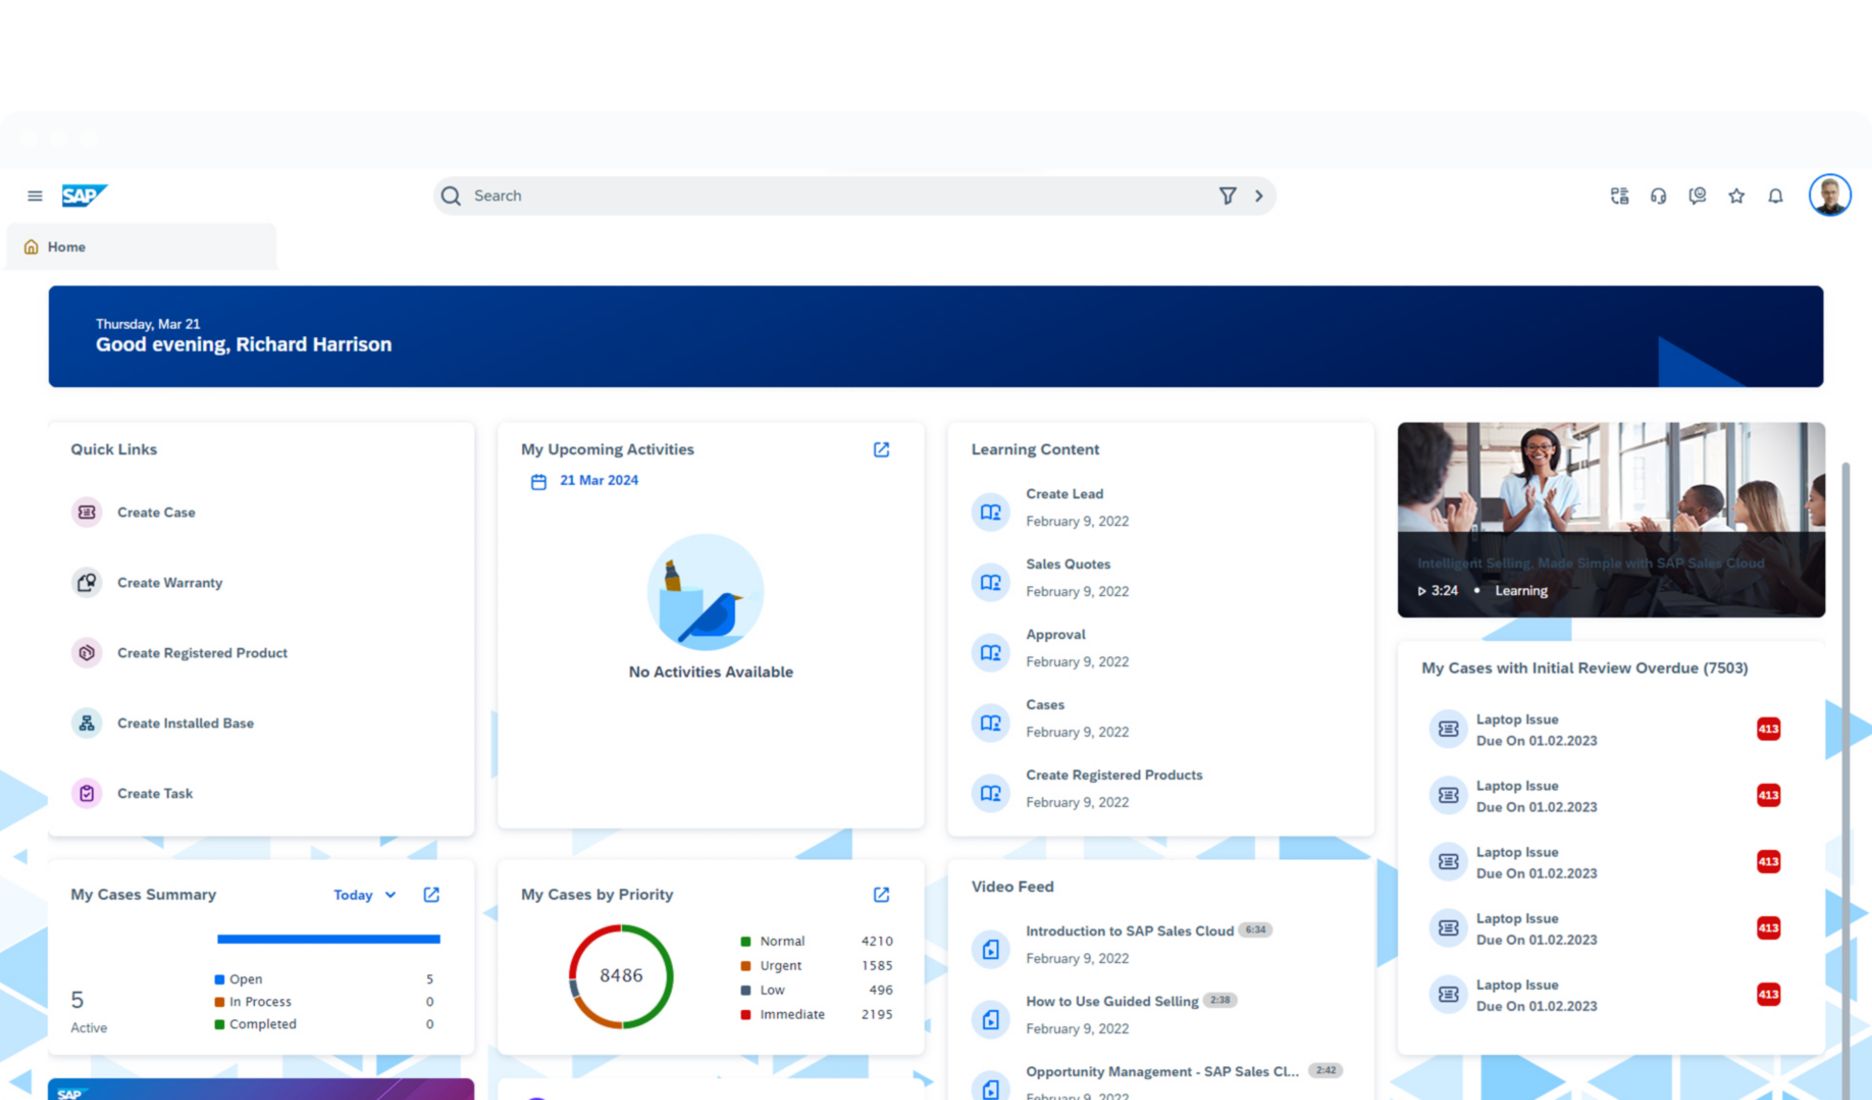Open the first Laptop Issue case
The width and height of the screenshot is (1872, 1100).
coord(1516,720)
